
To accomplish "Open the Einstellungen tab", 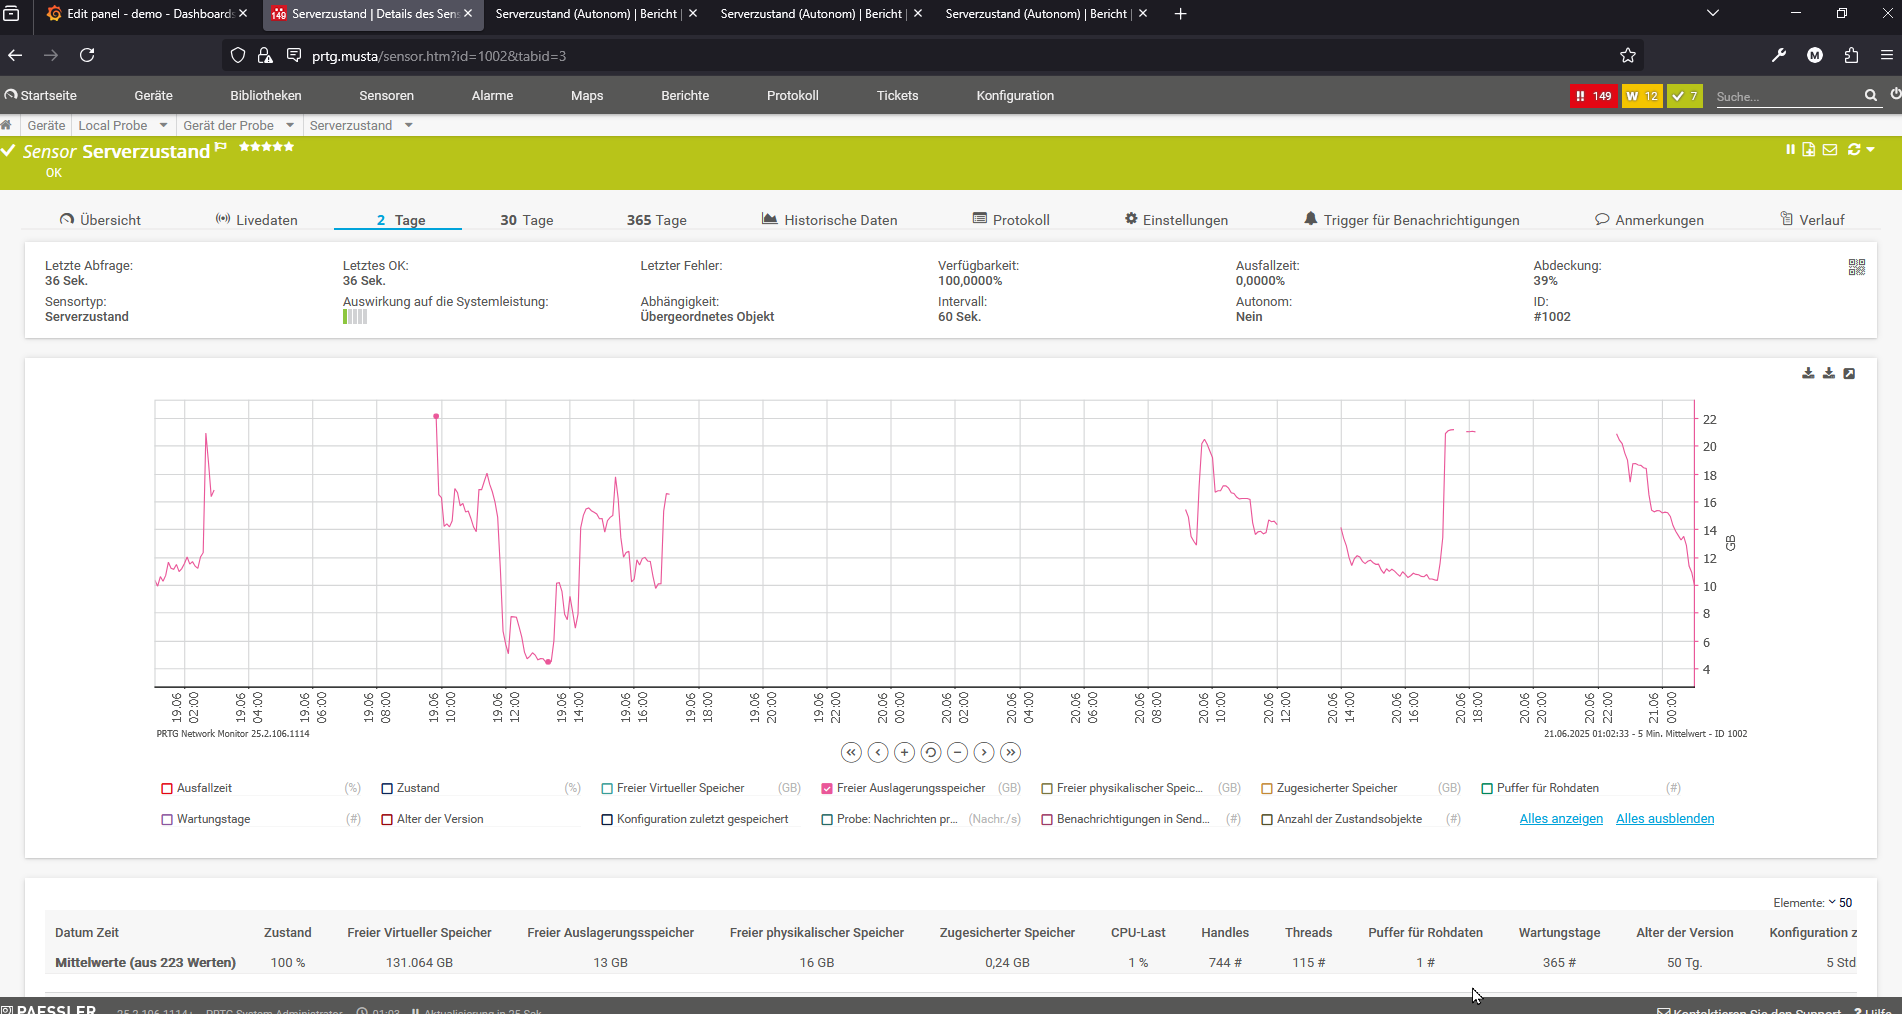I will (1176, 220).
